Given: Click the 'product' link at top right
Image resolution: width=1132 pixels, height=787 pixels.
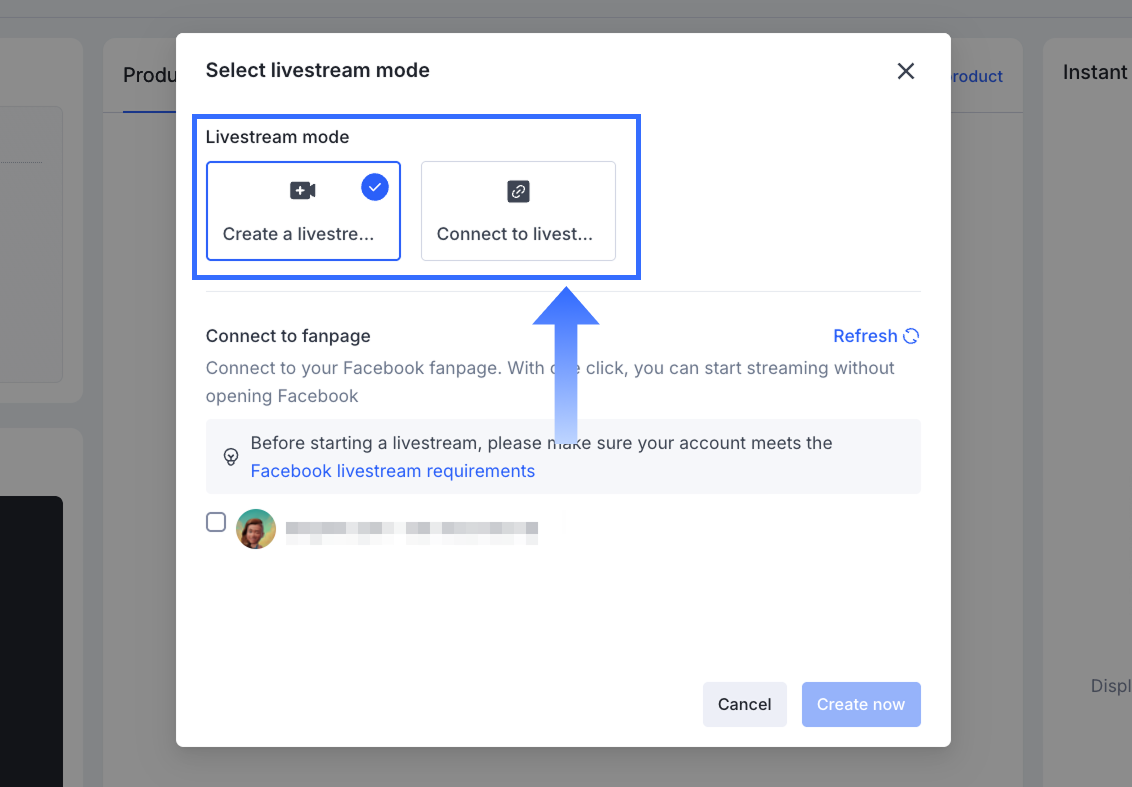Looking at the screenshot, I should (976, 77).
